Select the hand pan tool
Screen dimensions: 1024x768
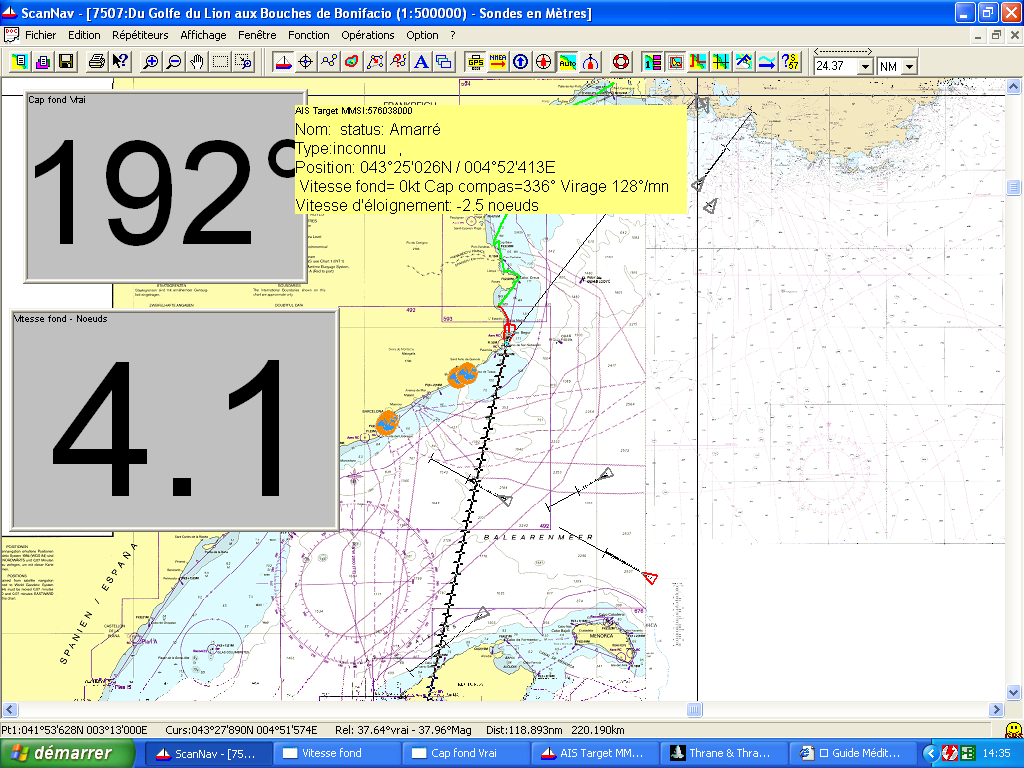[x=197, y=62]
